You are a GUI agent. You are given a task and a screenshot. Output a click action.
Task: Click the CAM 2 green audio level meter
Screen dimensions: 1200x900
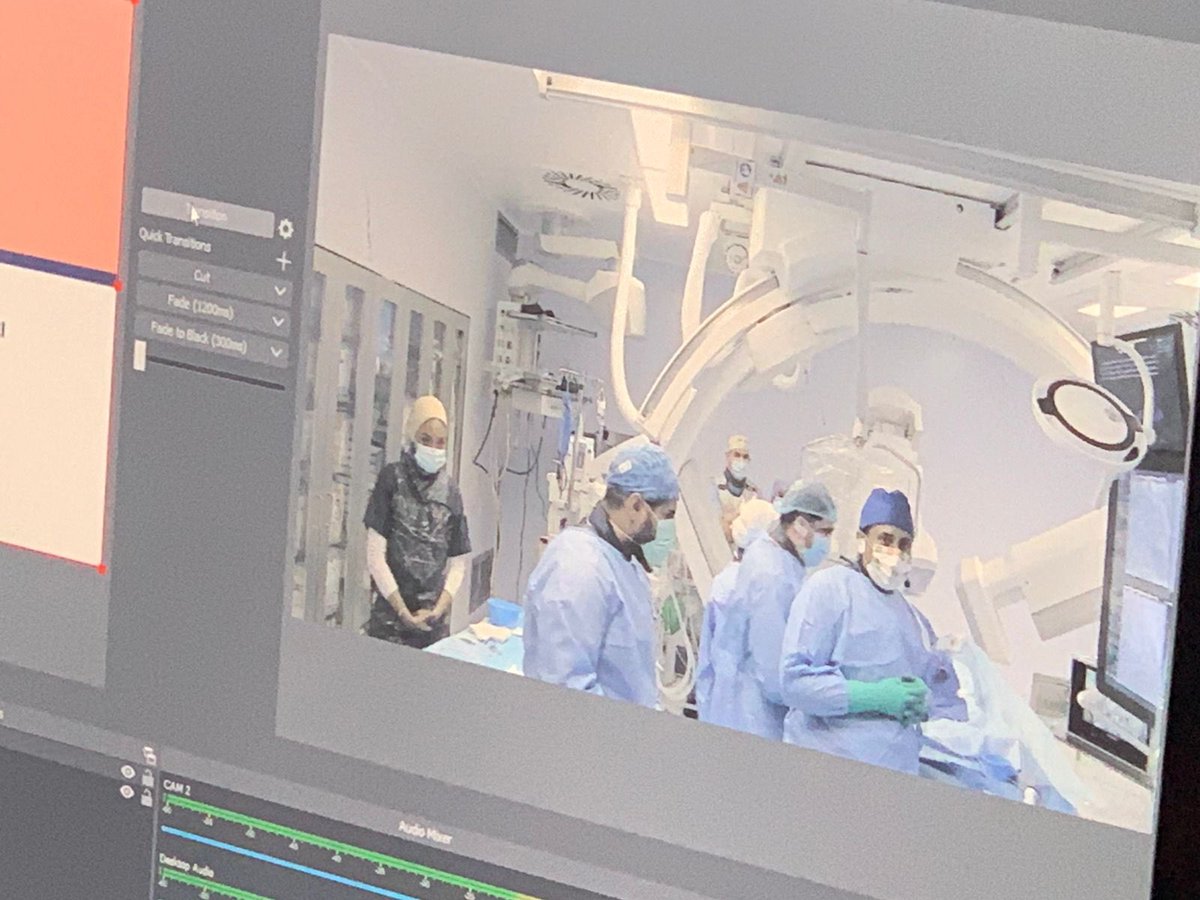point(350,845)
